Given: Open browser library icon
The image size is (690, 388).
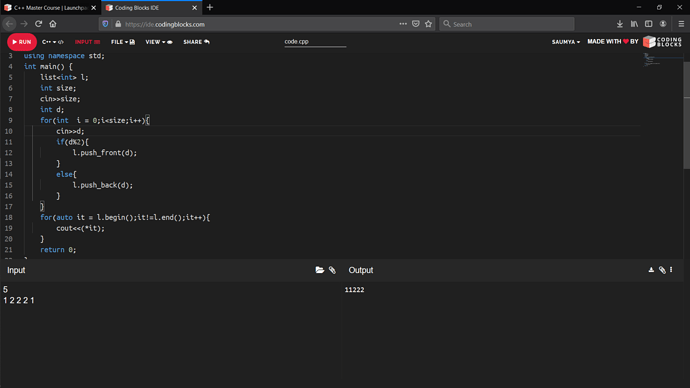Looking at the screenshot, I should [634, 24].
